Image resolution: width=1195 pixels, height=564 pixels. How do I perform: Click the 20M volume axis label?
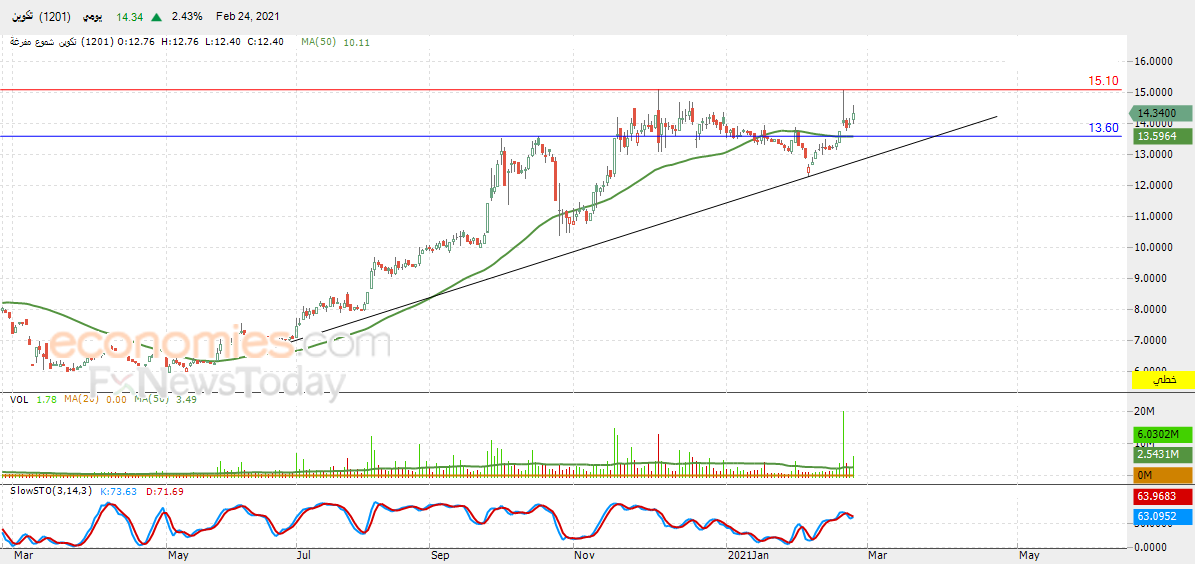coord(1145,412)
